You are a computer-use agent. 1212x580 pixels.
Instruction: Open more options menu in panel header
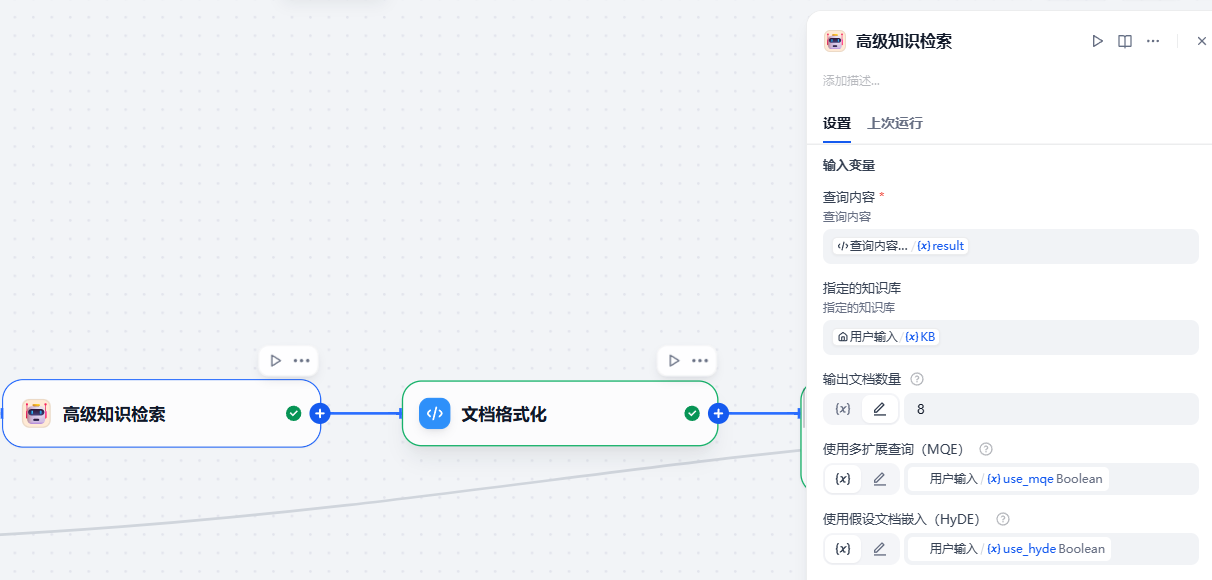point(1153,41)
